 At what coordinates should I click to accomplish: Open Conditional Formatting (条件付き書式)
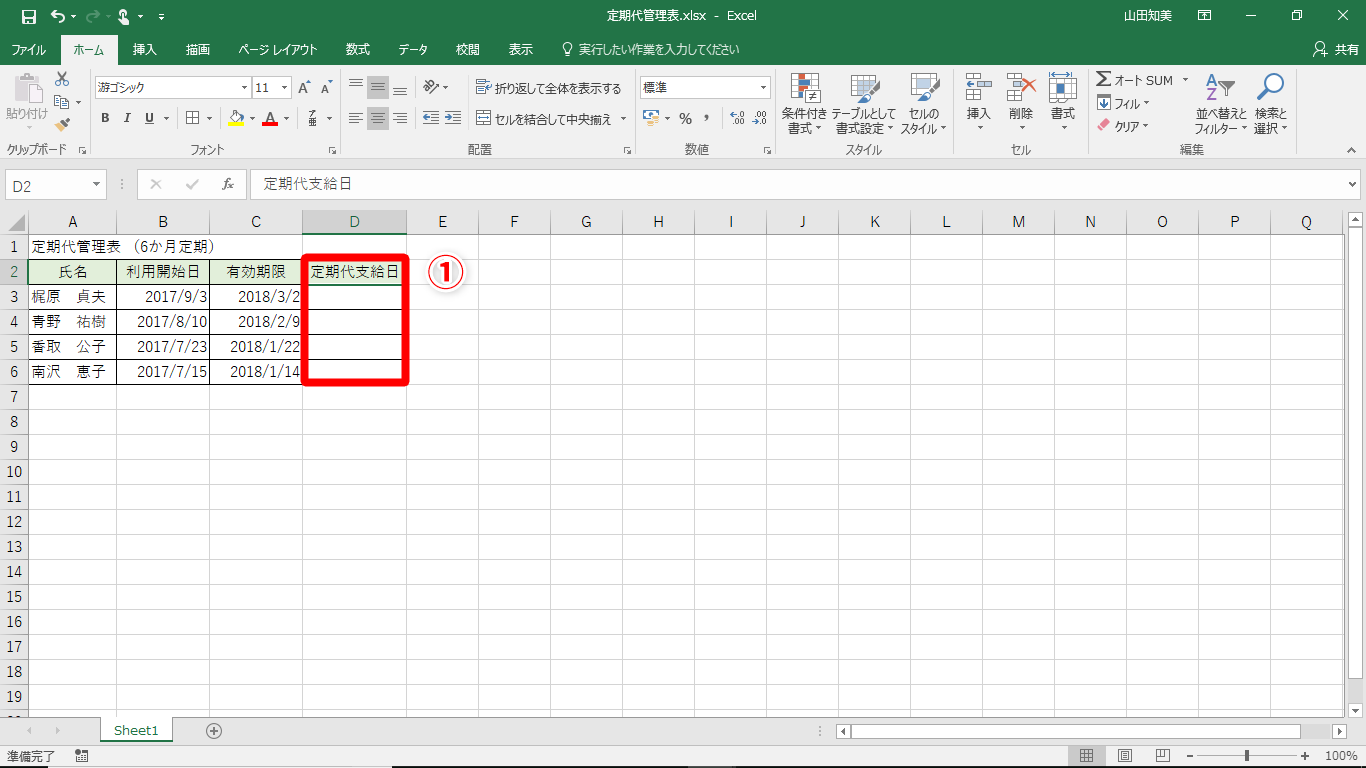pyautogui.click(x=805, y=104)
